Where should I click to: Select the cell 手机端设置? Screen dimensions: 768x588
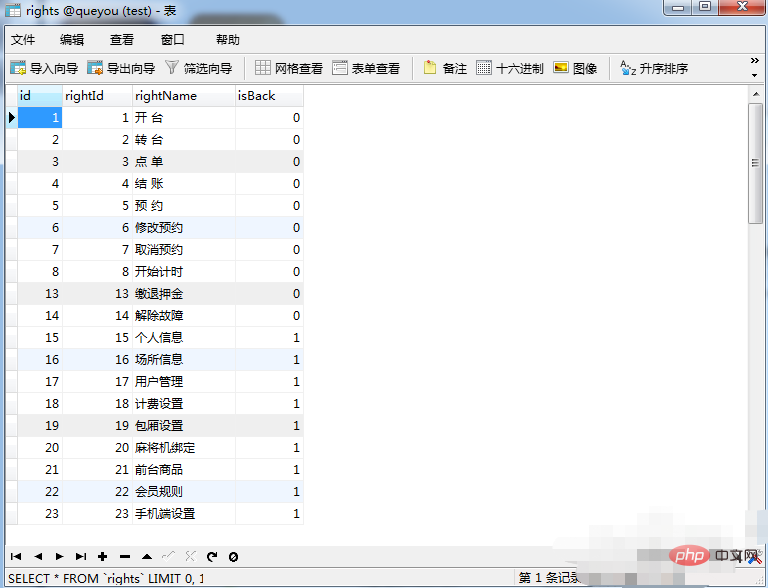click(x=184, y=514)
